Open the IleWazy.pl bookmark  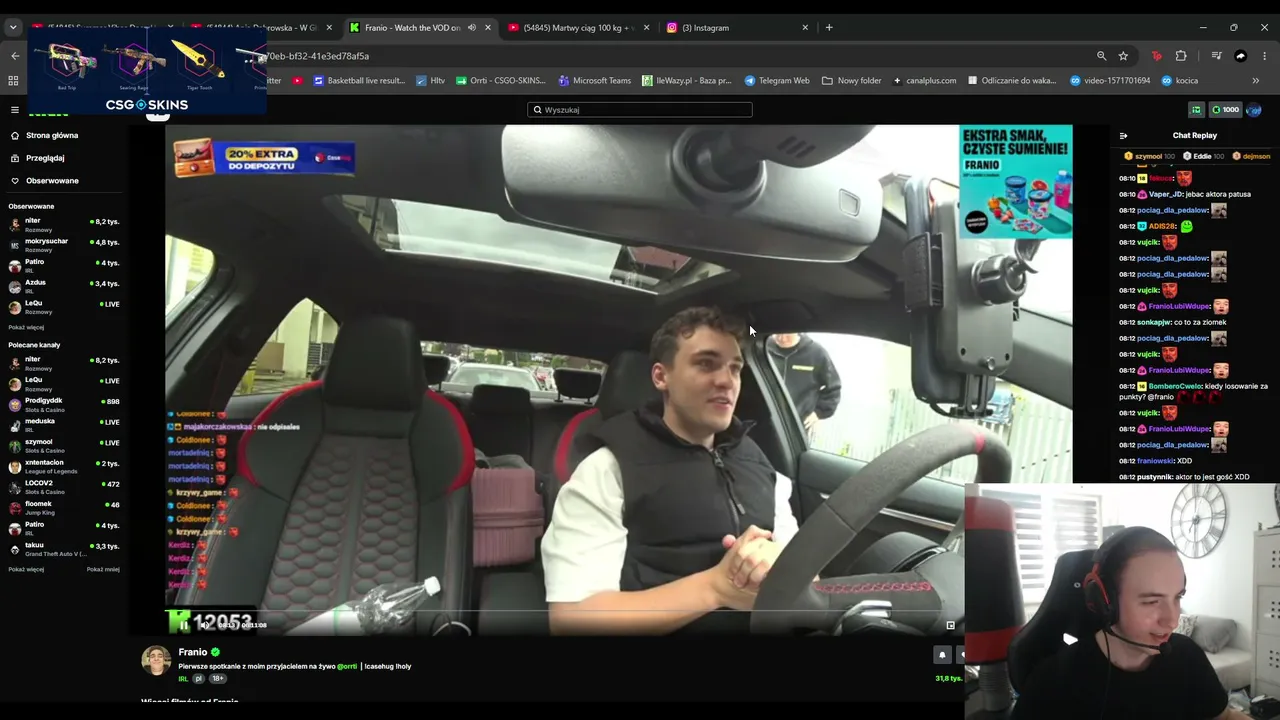point(686,80)
